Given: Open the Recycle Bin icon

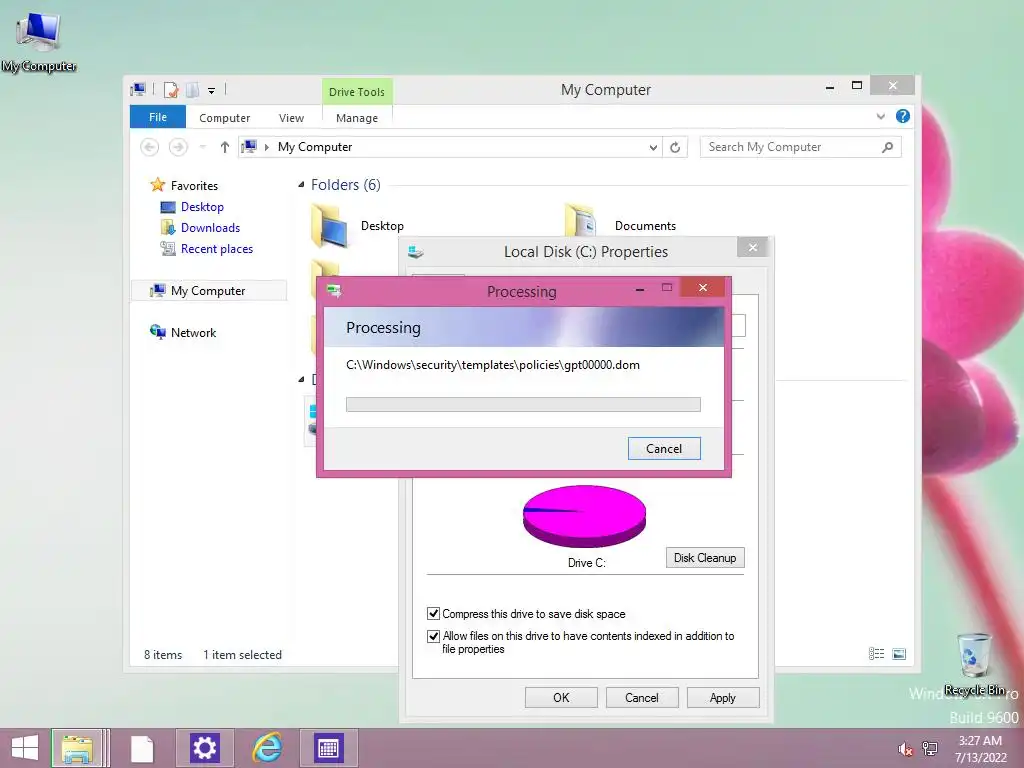Looking at the screenshot, I should pyautogui.click(x=974, y=663).
